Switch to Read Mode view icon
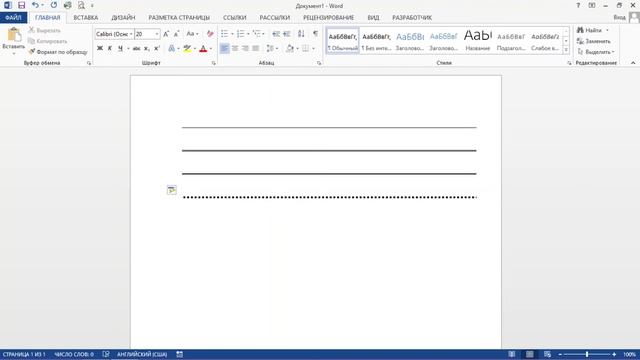The image size is (640, 360). pos(511,354)
